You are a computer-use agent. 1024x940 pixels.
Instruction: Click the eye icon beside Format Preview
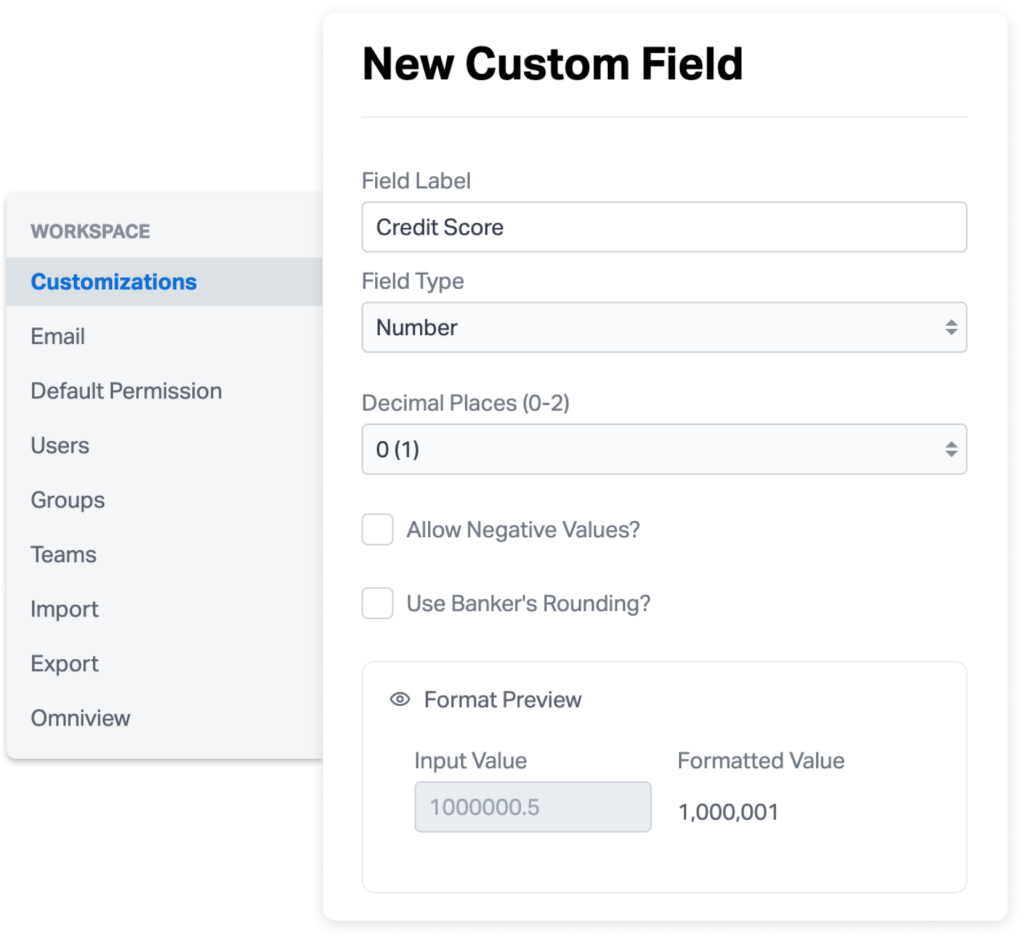pos(400,700)
